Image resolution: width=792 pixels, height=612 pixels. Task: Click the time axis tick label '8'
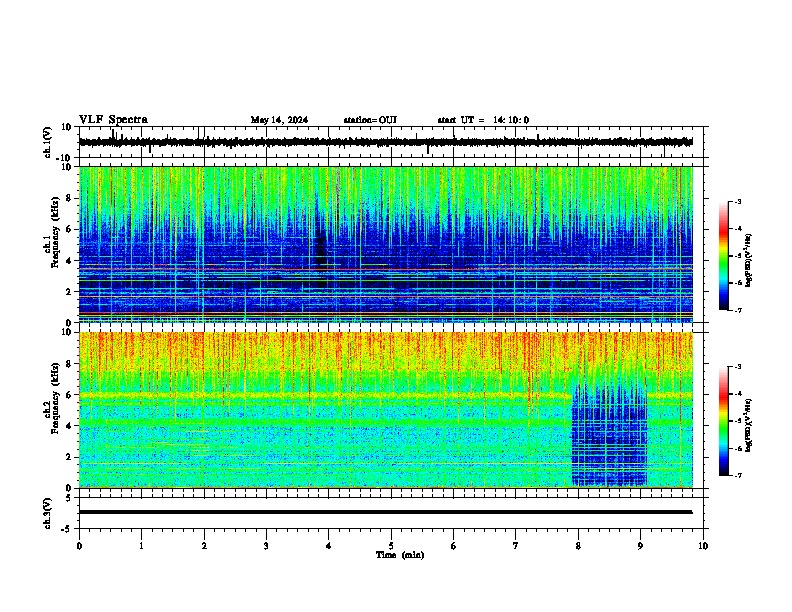(578, 546)
